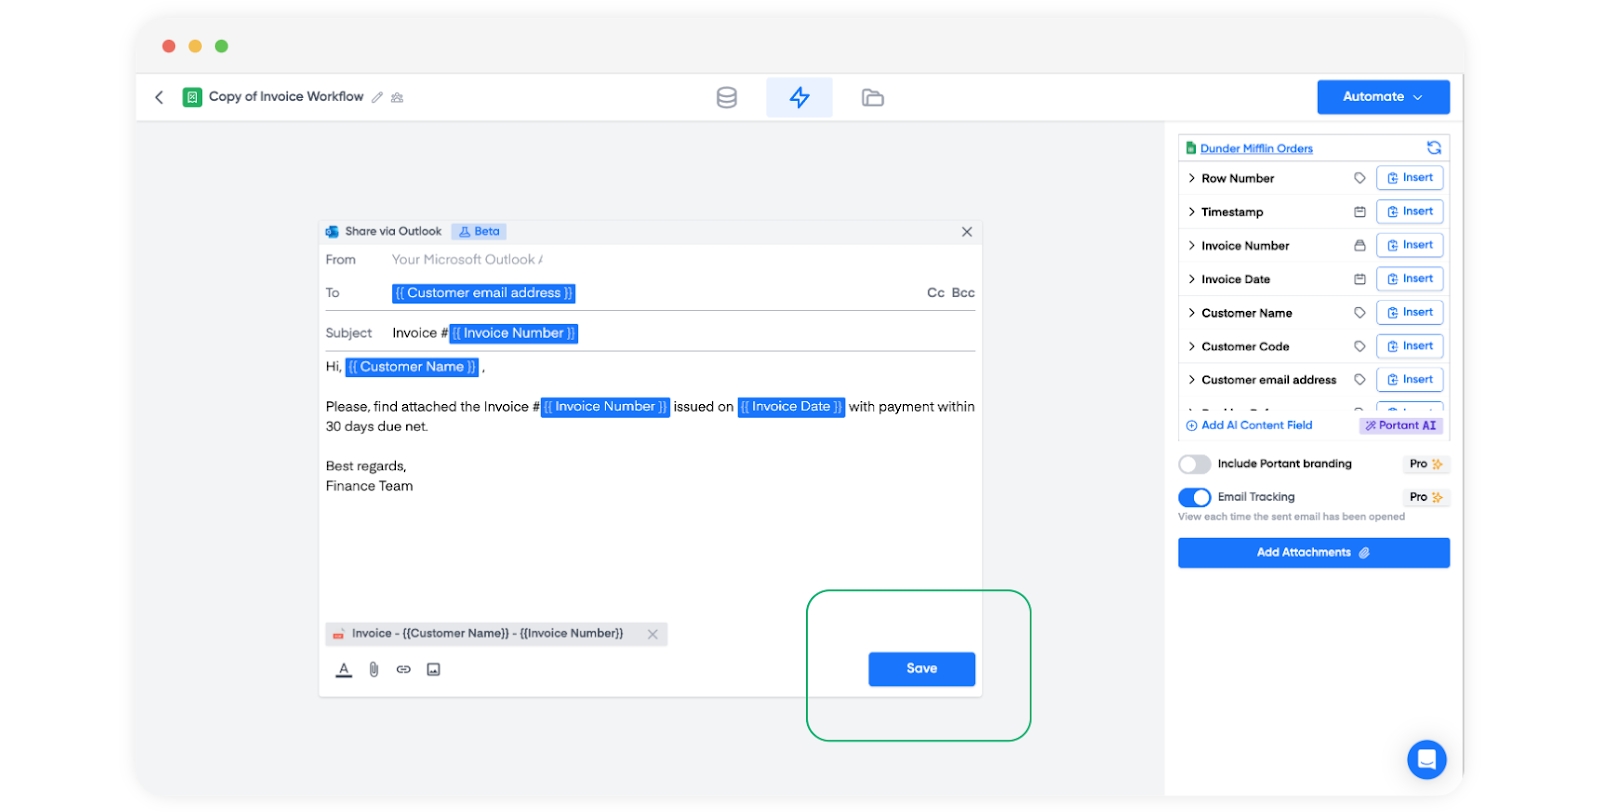Click the pencil icon to rename workflow

[x=377, y=98]
